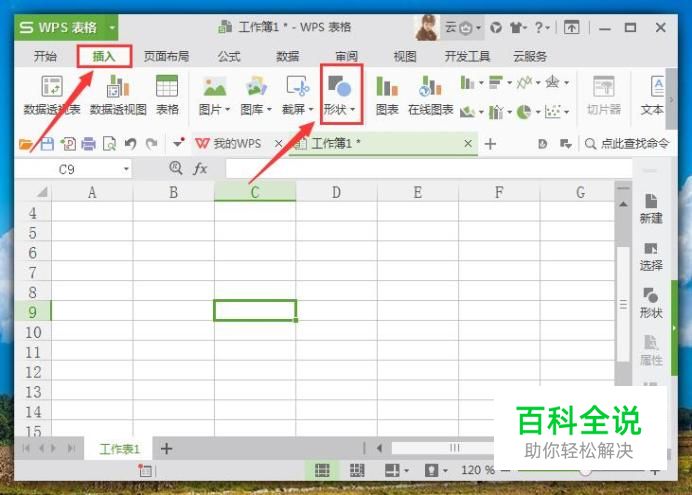The width and height of the screenshot is (692, 495).
Task: Click the fx insert function icon
Action: click(200, 168)
